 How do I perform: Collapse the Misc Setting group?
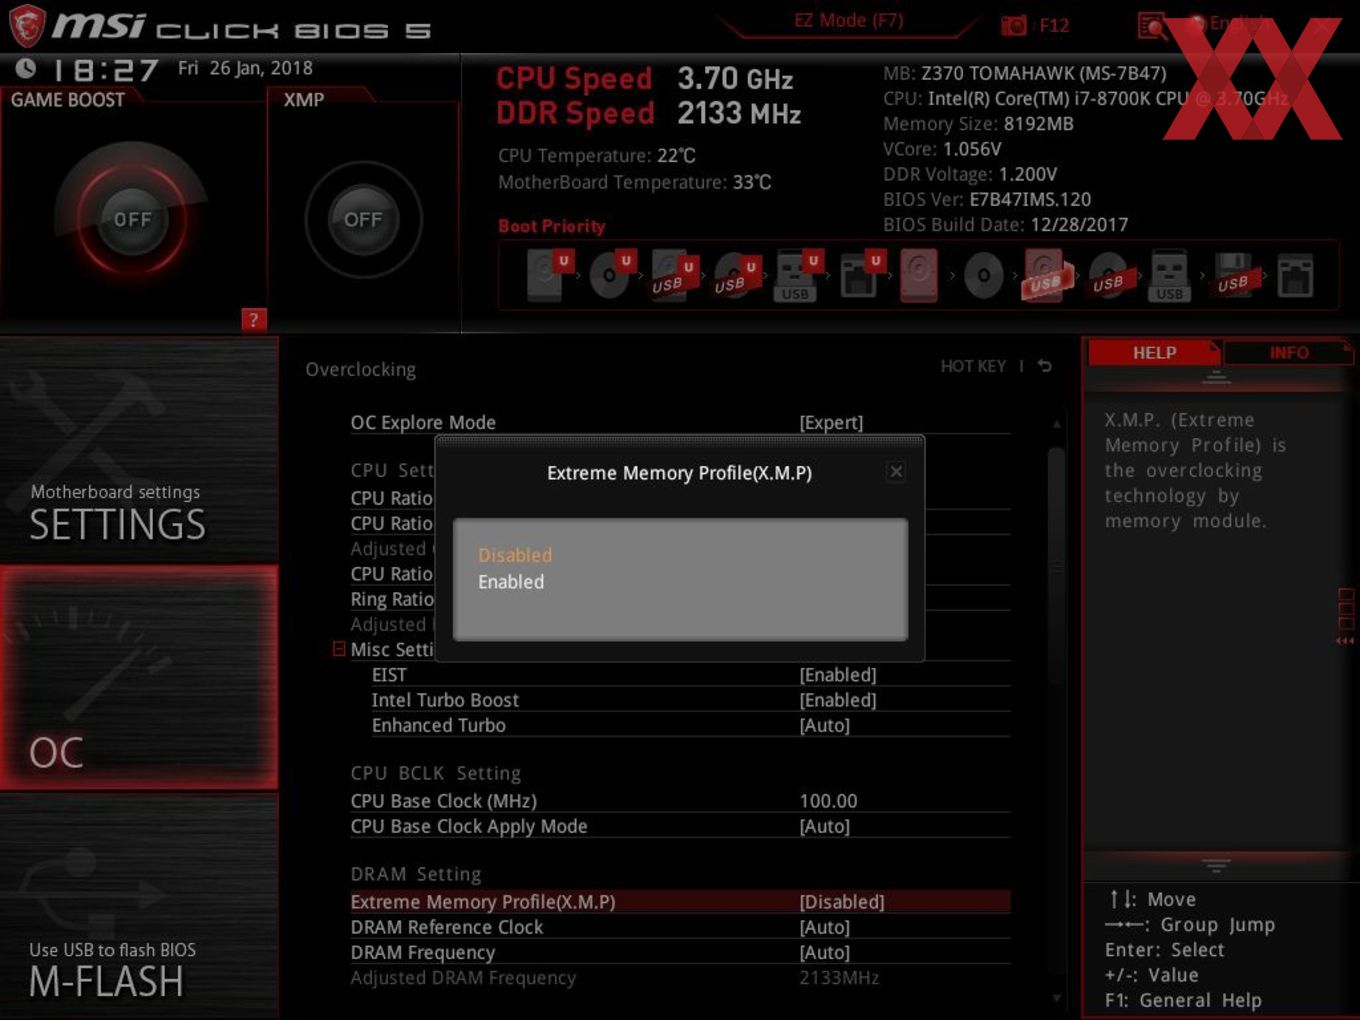pyautogui.click(x=339, y=649)
